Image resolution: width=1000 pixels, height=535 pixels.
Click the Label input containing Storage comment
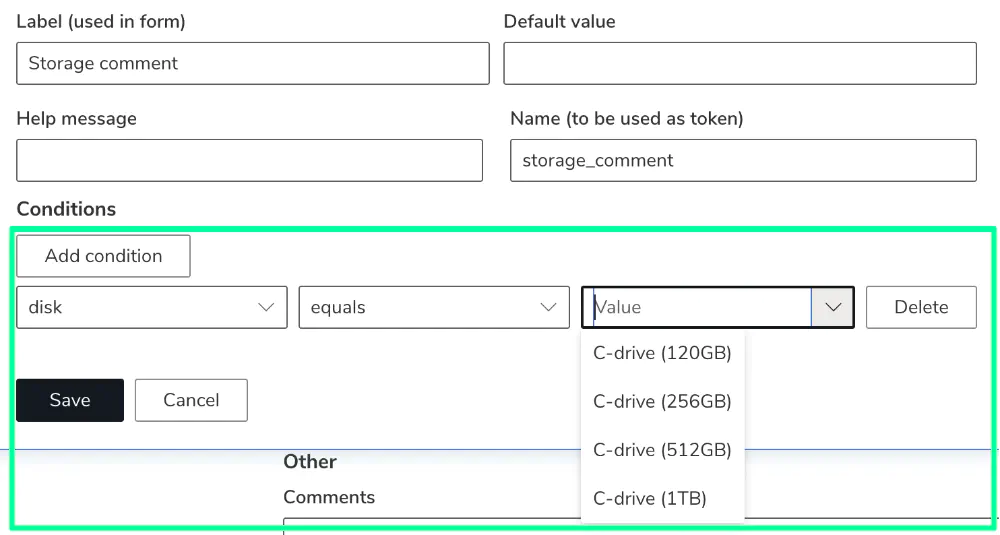[253, 63]
